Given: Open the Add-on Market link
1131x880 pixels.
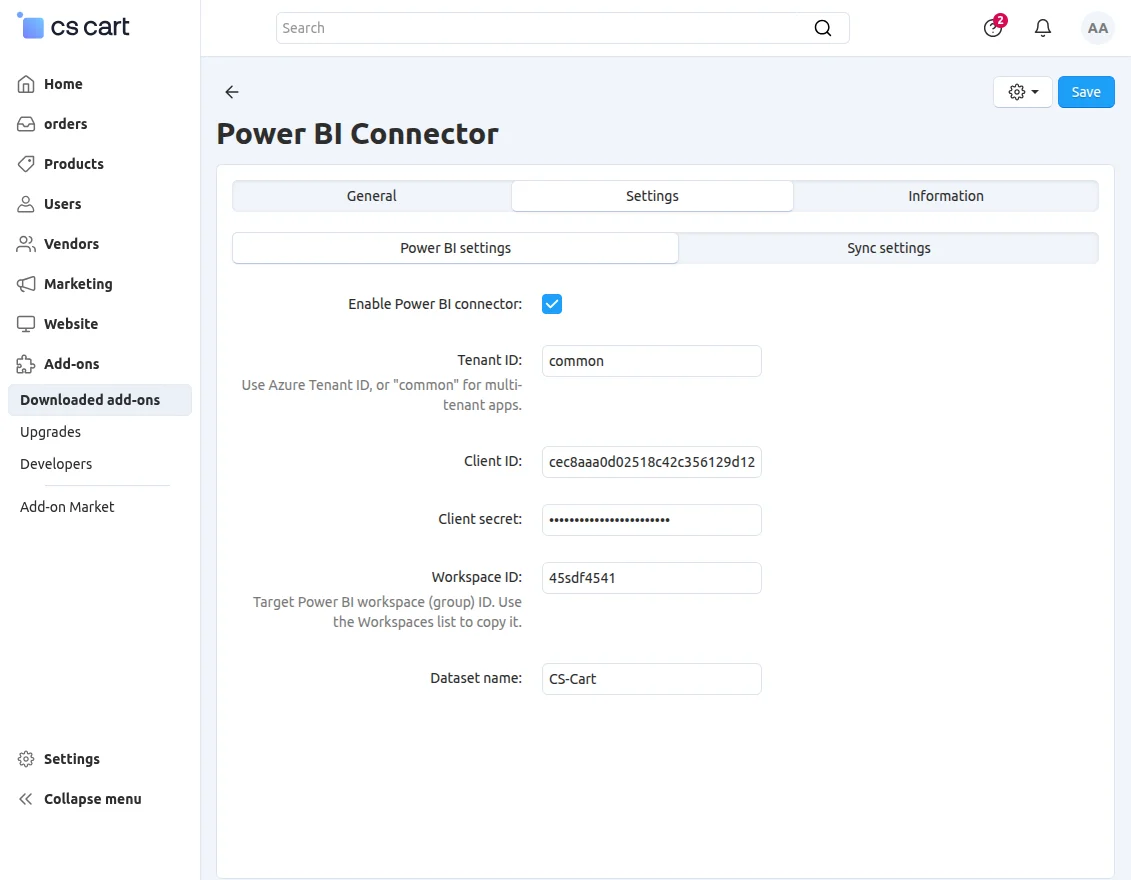Looking at the screenshot, I should coord(67,507).
